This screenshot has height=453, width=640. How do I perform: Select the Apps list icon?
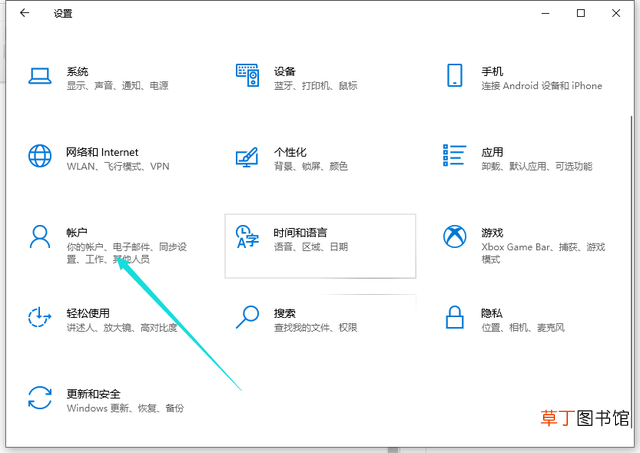tap(454, 155)
